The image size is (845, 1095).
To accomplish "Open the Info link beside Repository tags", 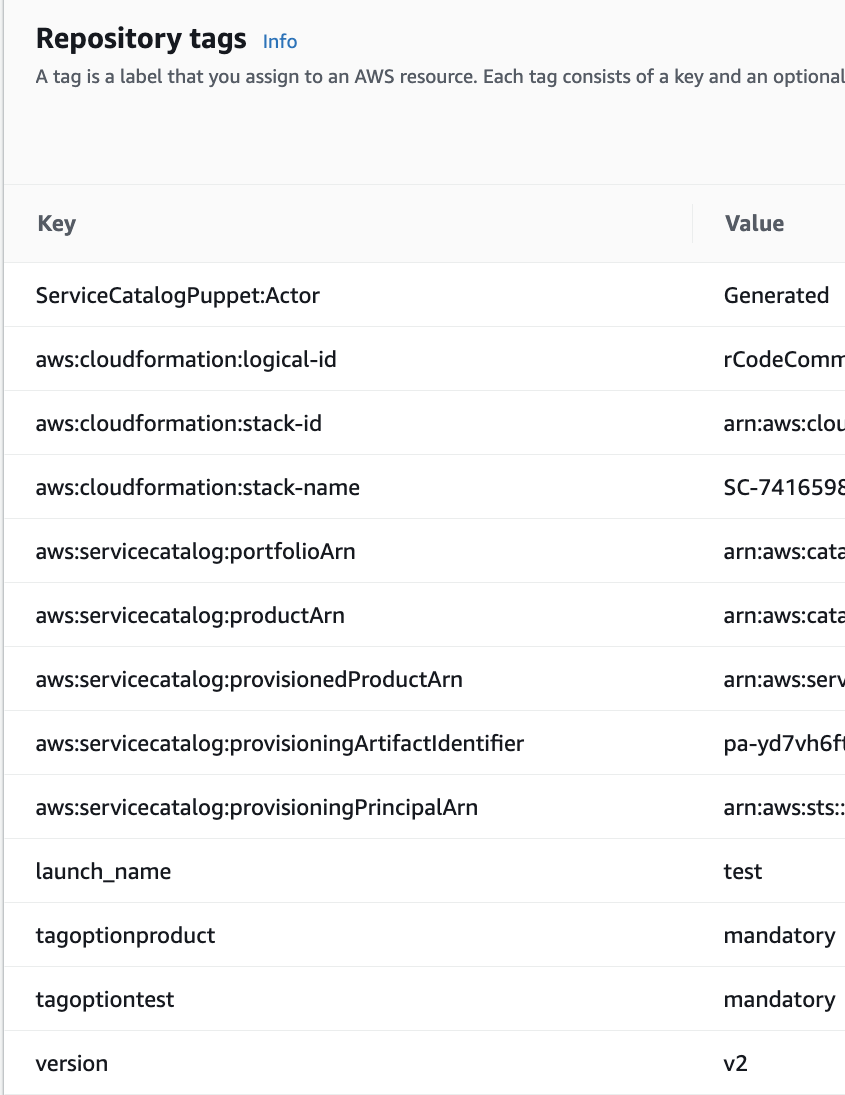I will pos(279,41).
